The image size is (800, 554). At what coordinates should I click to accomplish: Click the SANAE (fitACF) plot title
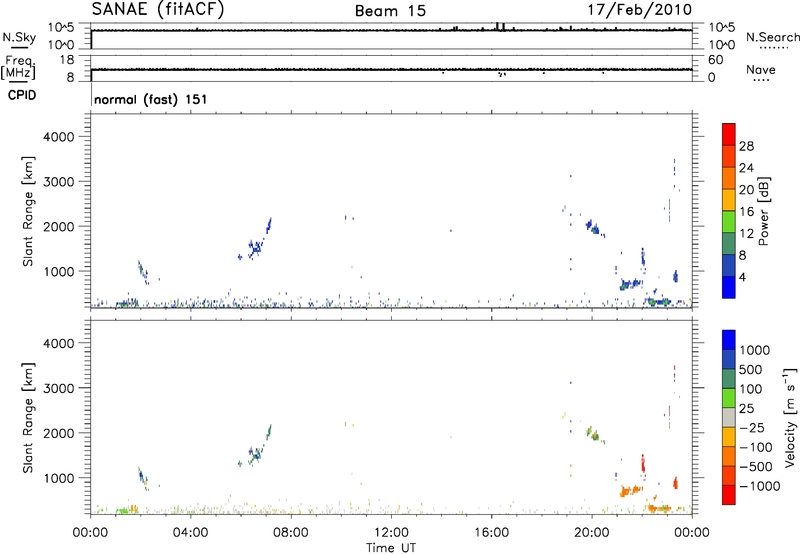coord(158,10)
